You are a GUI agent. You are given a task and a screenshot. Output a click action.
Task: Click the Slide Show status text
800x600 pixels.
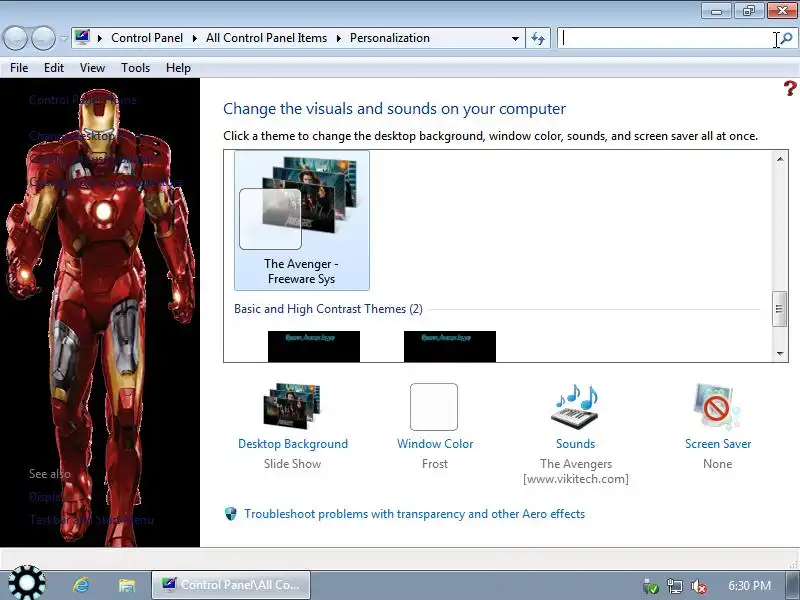(292, 464)
